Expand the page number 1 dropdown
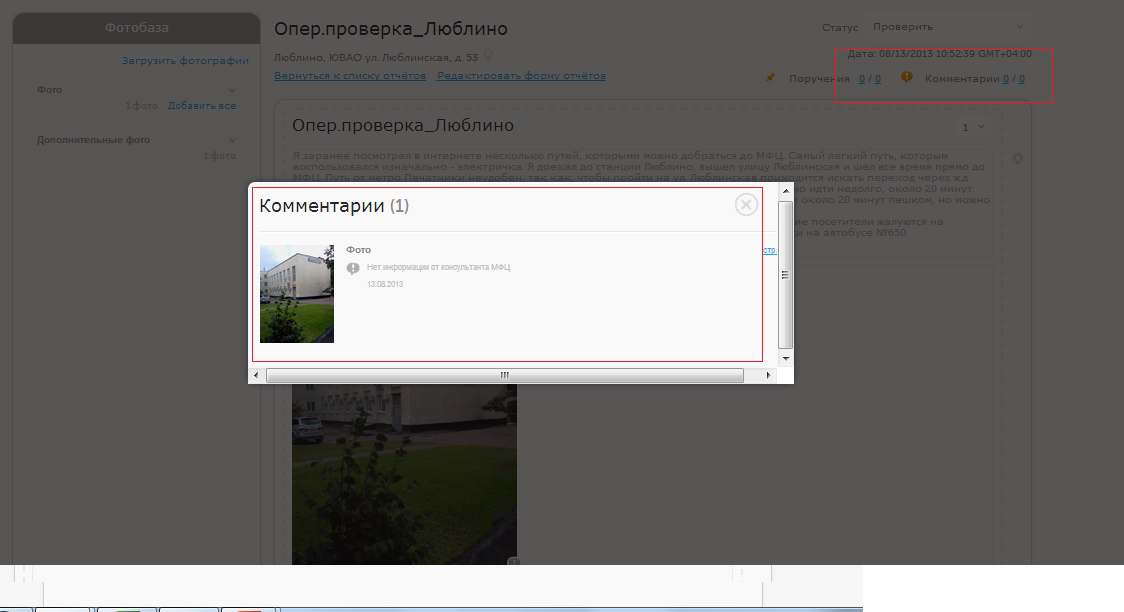 (973, 127)
